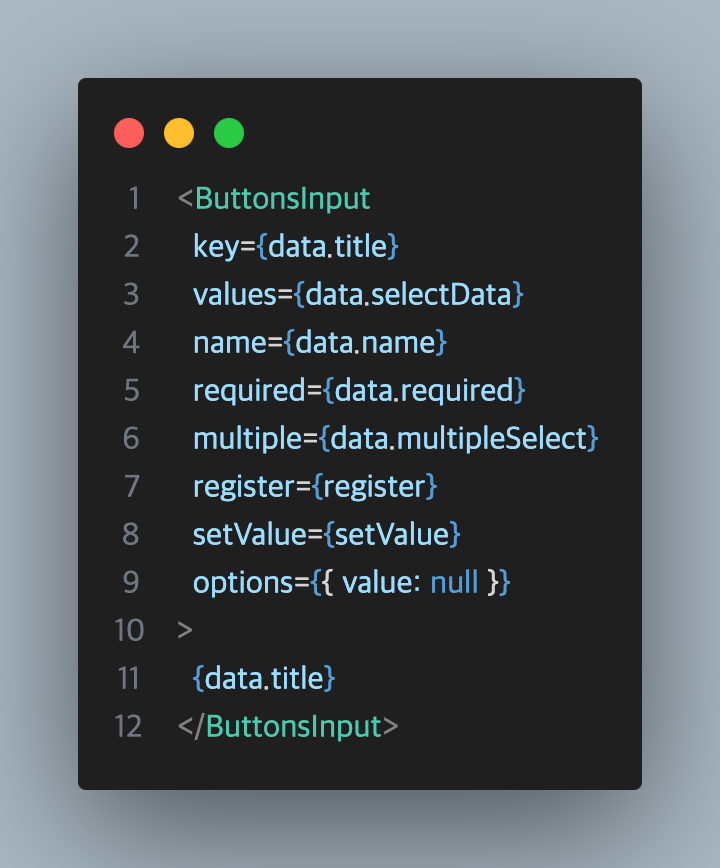Click data.name value on line 4
720x868 pixels.
[x=365, y=342]
